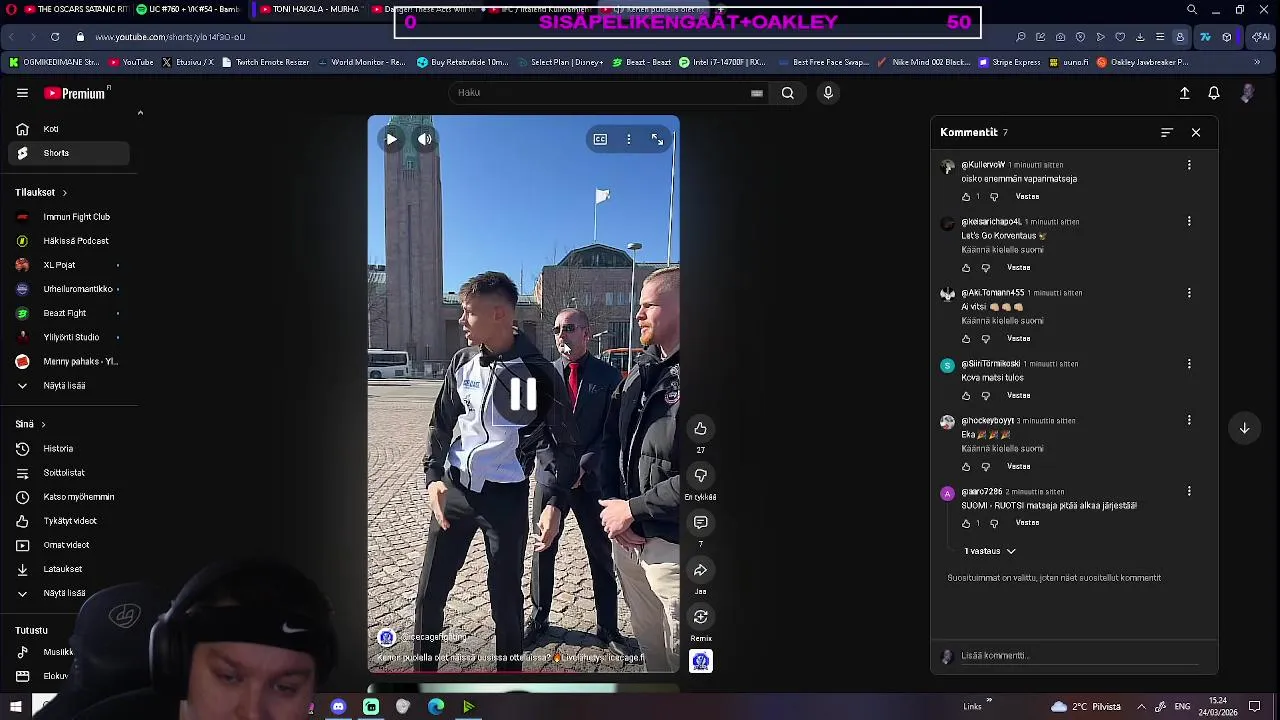The width and height of the screenshot is (1280, 720).
Task: Open Microsoft Edge from the taskbar
Action: tap(436, 707)
